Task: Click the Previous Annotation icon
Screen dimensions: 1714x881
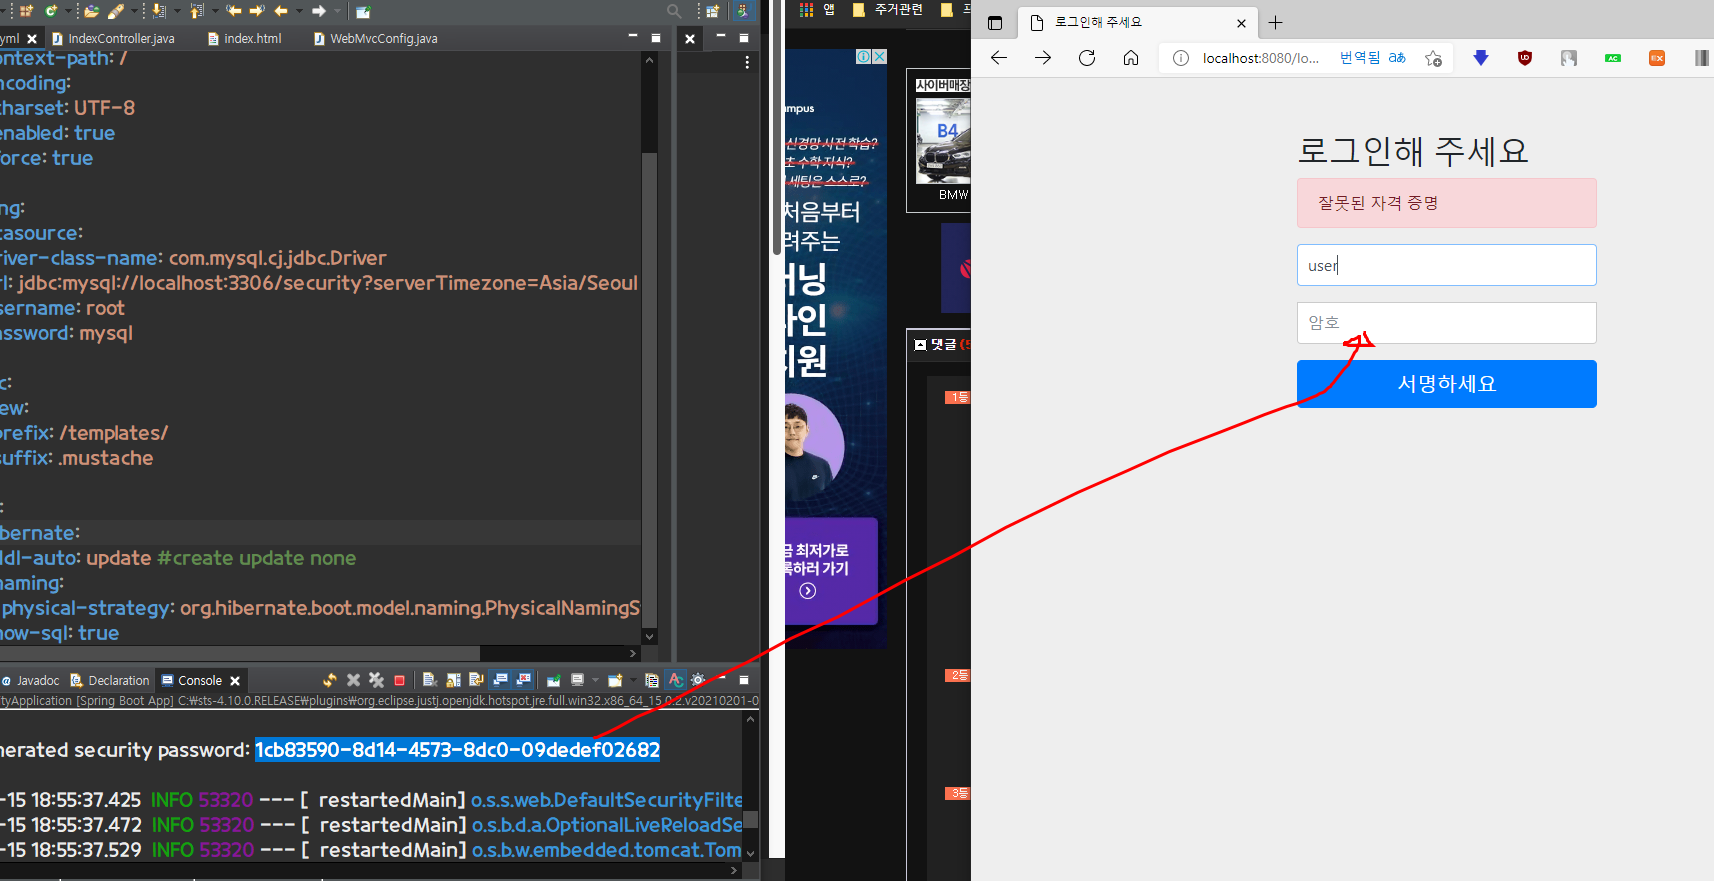Action: 196,11
